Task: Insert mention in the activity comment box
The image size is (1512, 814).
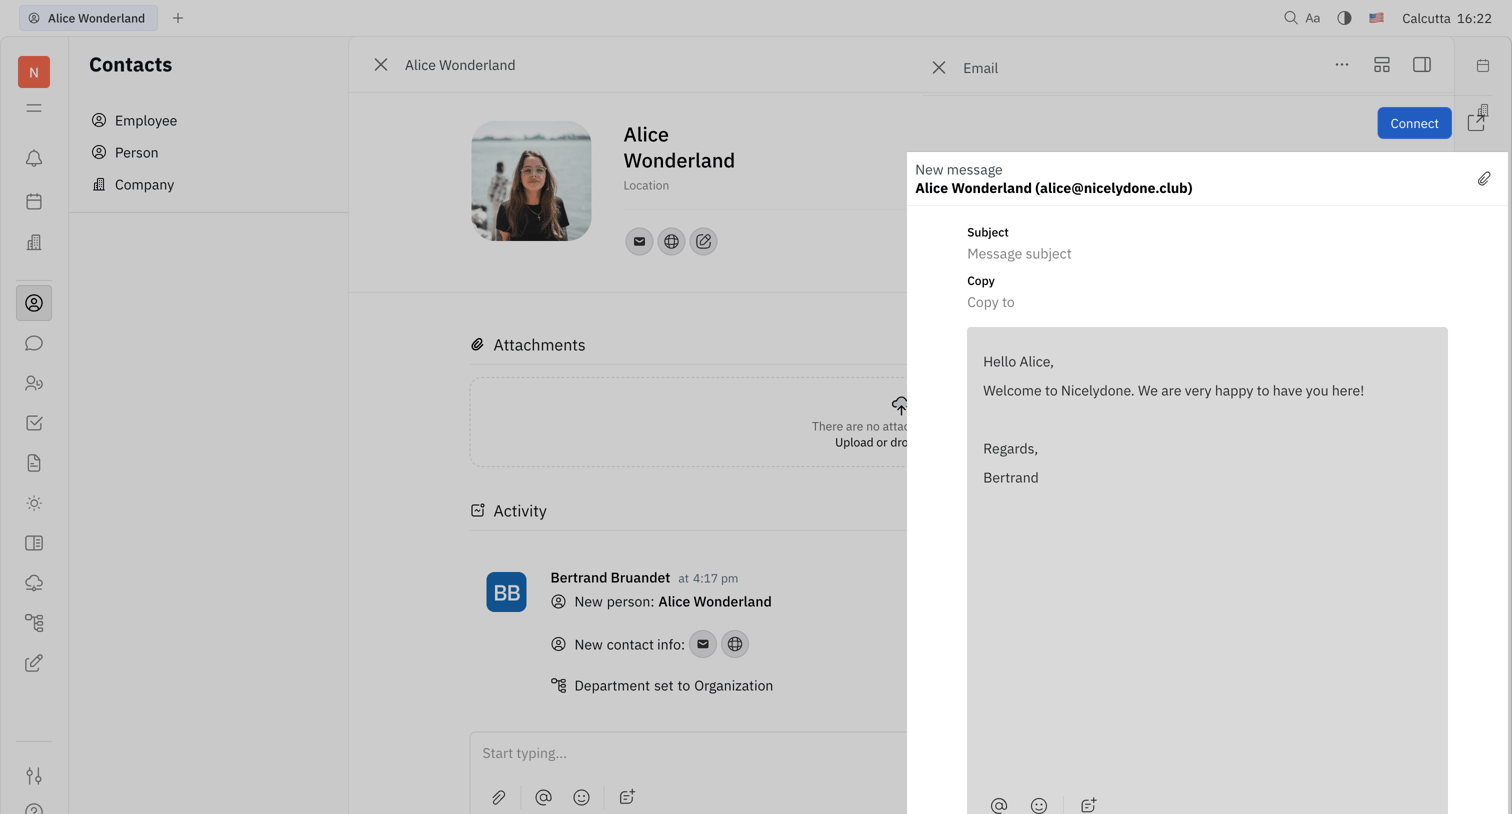Action: 543,797
